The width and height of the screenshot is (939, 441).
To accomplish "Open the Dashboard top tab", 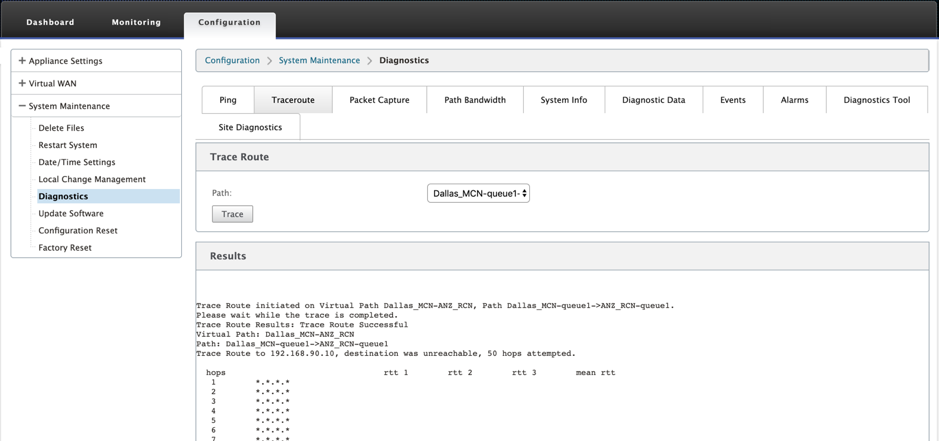I will coord(50,22).
